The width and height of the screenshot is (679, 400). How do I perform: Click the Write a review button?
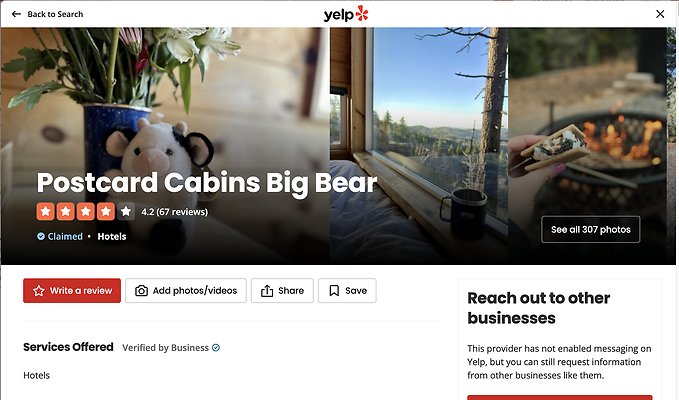72,290
